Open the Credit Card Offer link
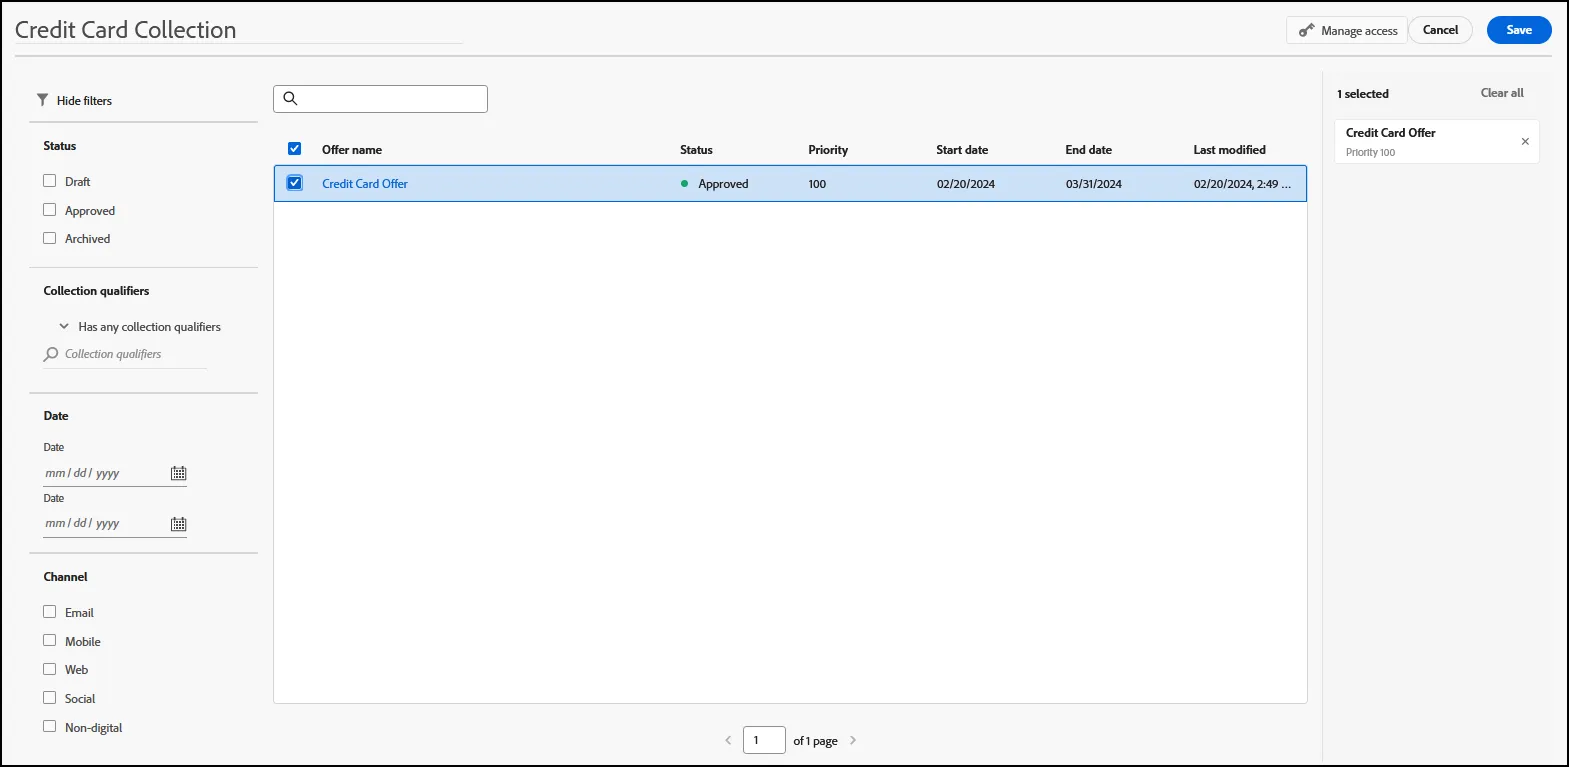The width and height of the screenshot is (1569, 767). (x=365, y=184)
